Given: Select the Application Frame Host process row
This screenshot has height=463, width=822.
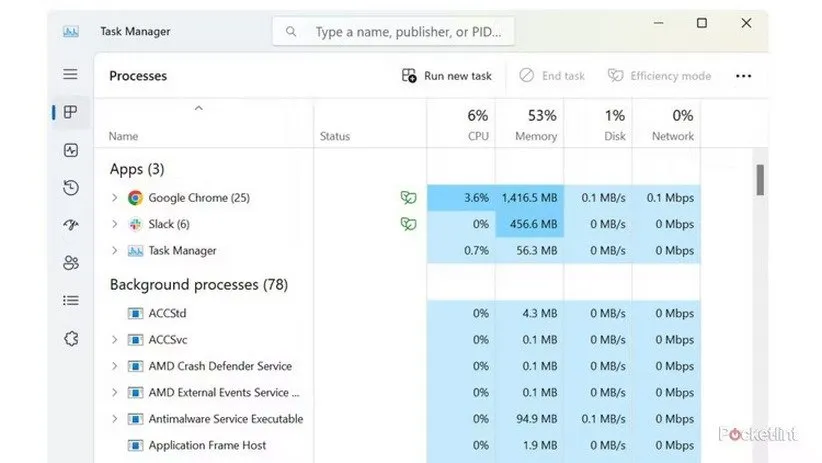Looking at the screenshot, I should pos(207,446).
